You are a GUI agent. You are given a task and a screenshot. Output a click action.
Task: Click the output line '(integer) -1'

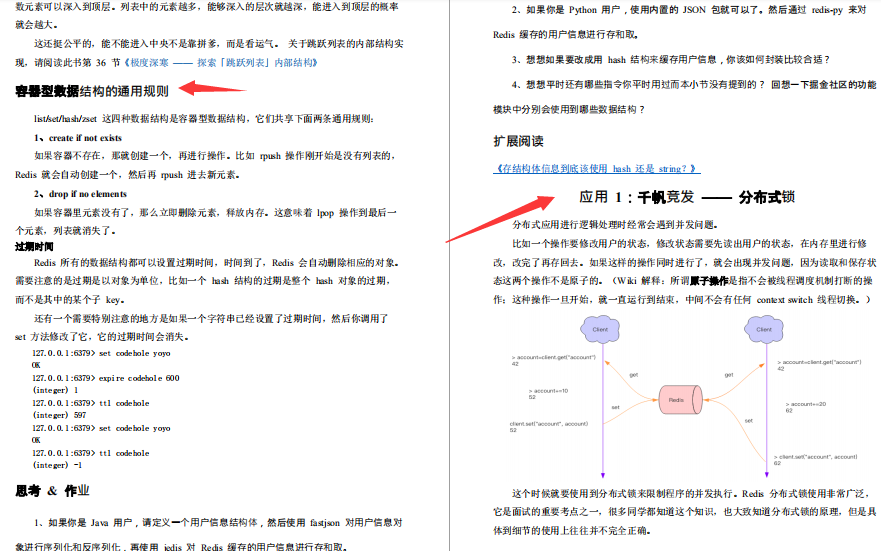coord(57,465)
